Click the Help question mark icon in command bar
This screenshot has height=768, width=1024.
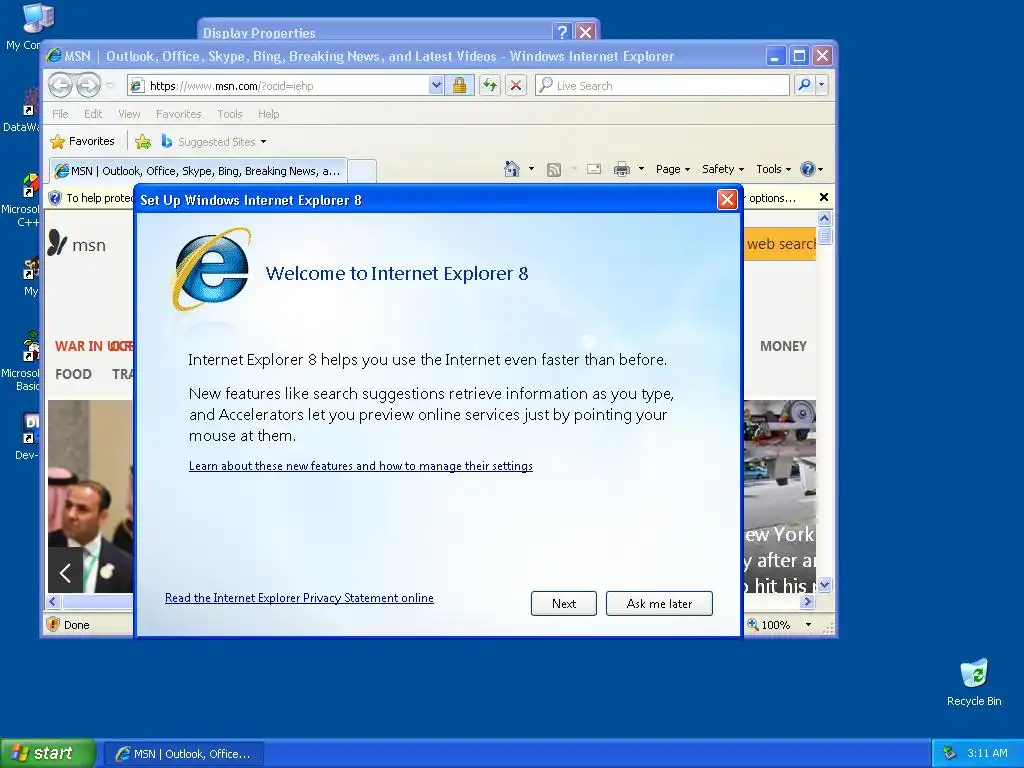808,169
